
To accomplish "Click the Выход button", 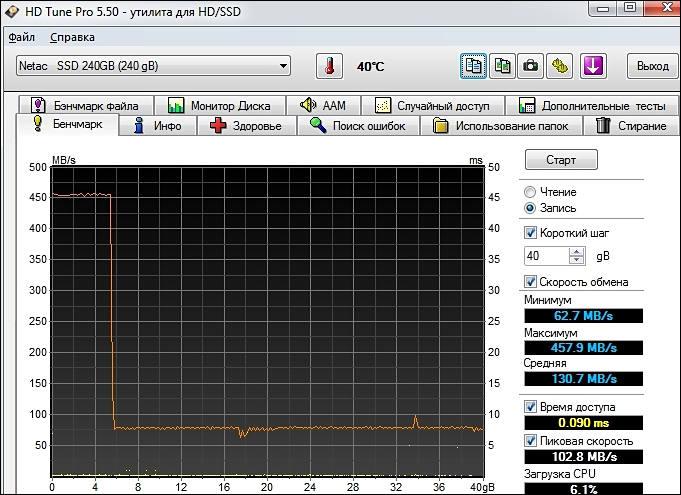I will pyautogui.click(x=652, y=66).
